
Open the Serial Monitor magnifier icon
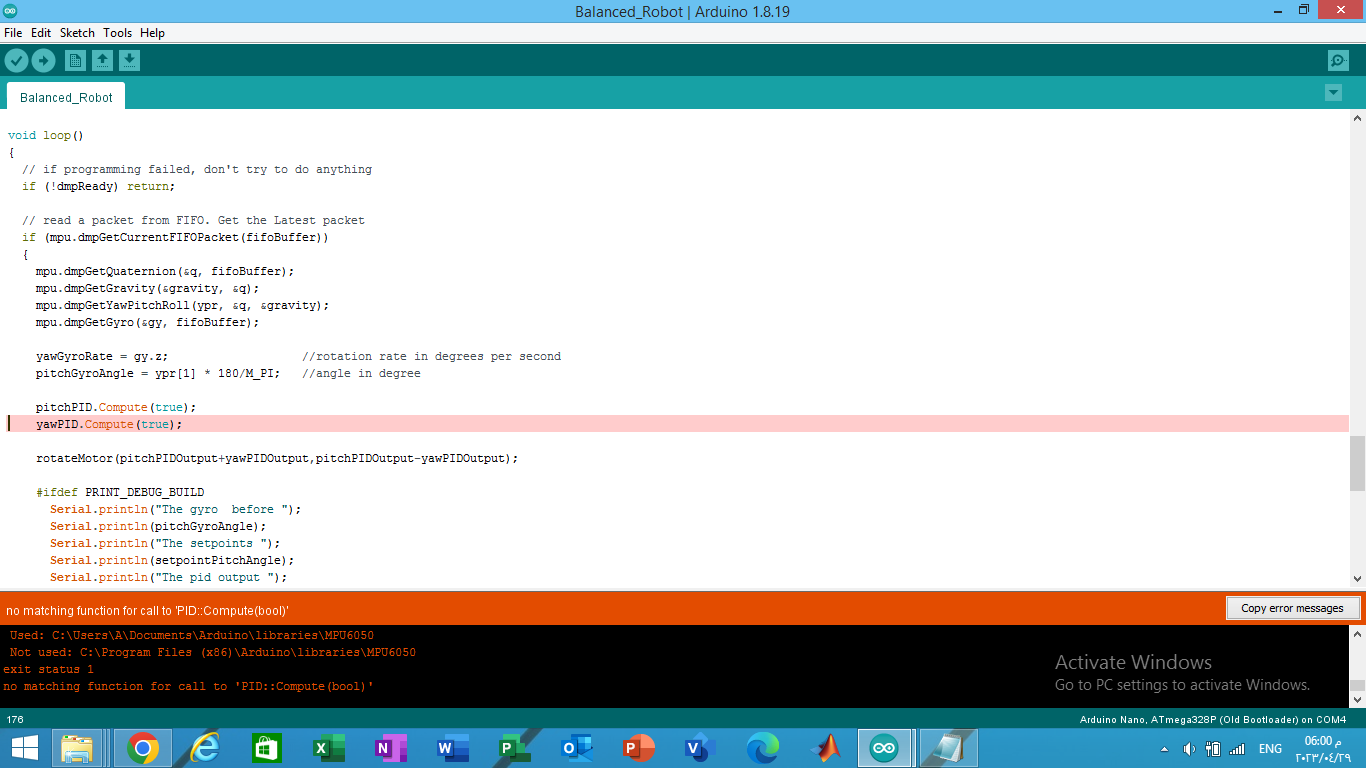pyautogui.click(x=1338, y=60)
